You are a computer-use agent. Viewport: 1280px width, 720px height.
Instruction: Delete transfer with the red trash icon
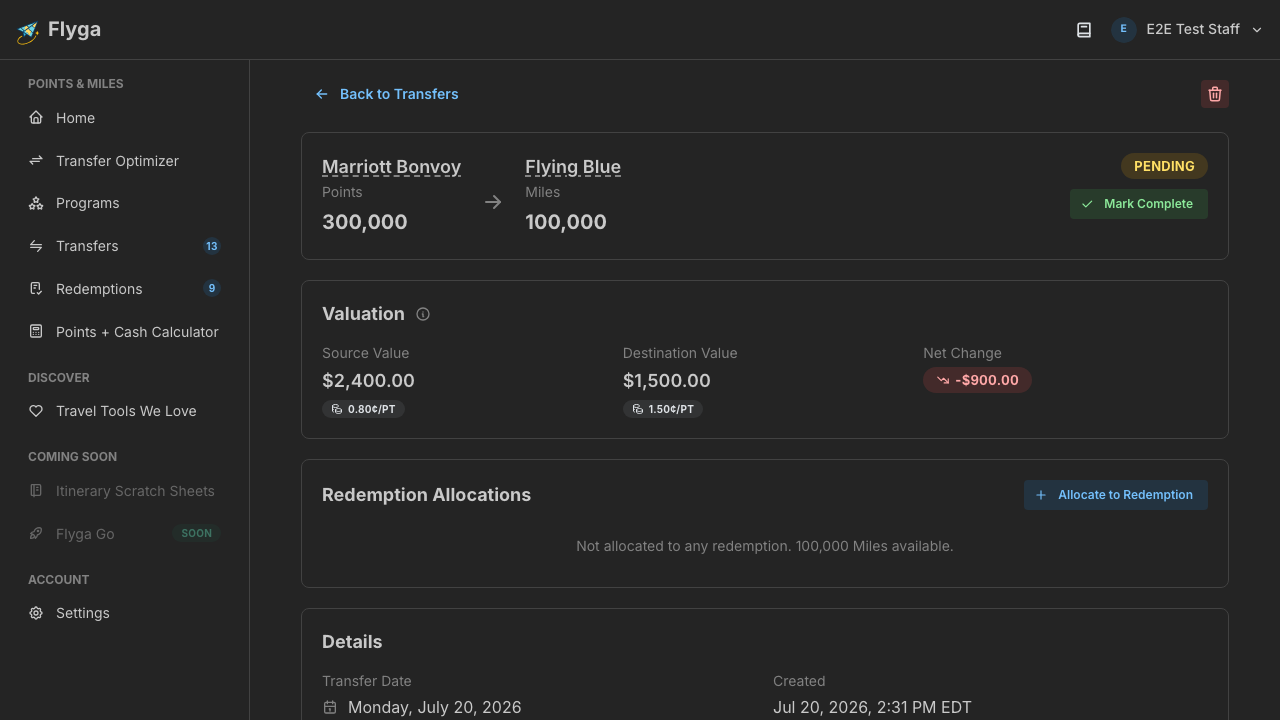click(x=1215, y=94)
